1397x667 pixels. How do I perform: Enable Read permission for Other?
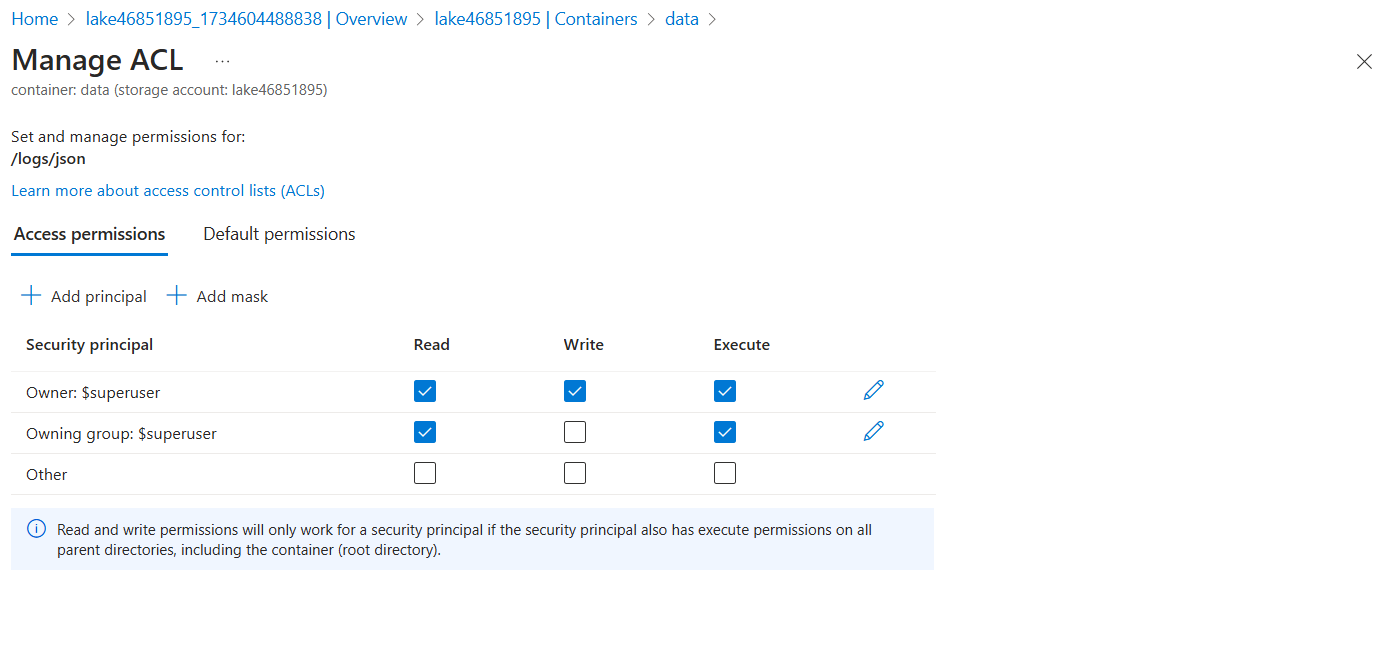click(x=425, y=473)
